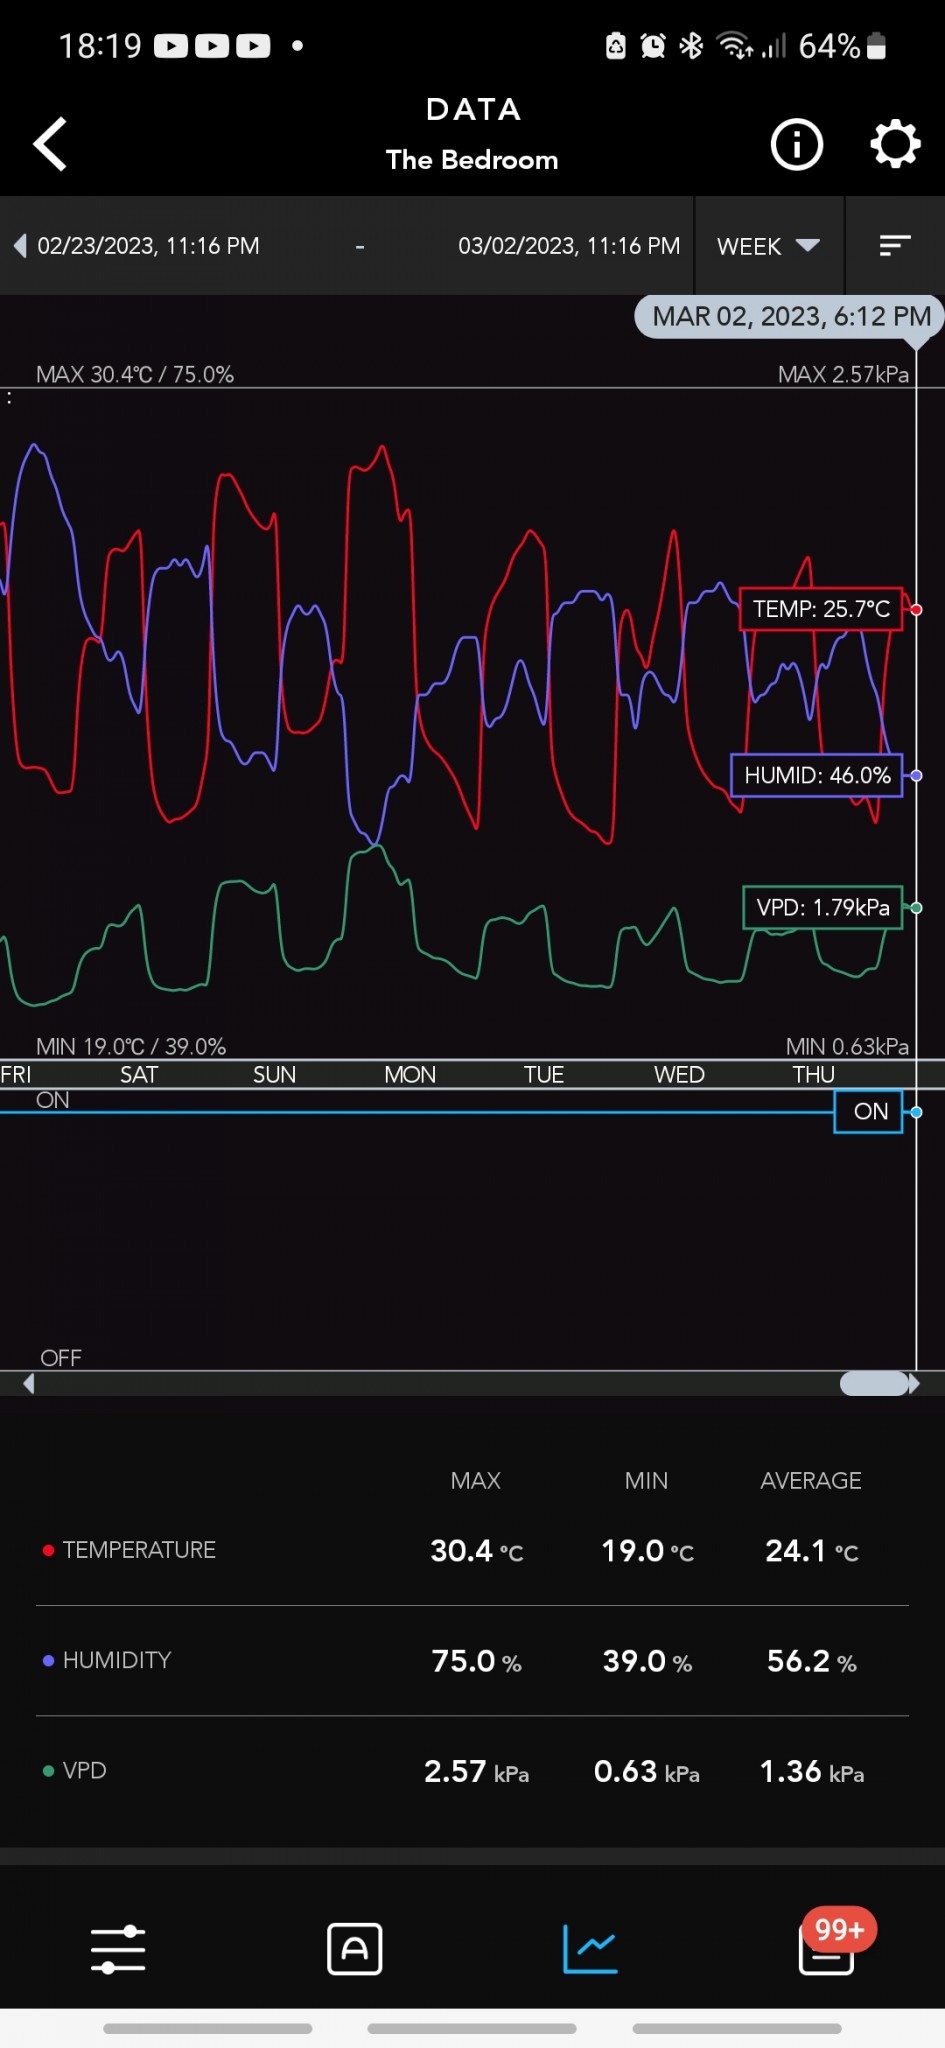The height and width of the screenshot is (2048, 945).
Task: Click the TEMP: 25.7°C data label
Action: pos(820,609)
